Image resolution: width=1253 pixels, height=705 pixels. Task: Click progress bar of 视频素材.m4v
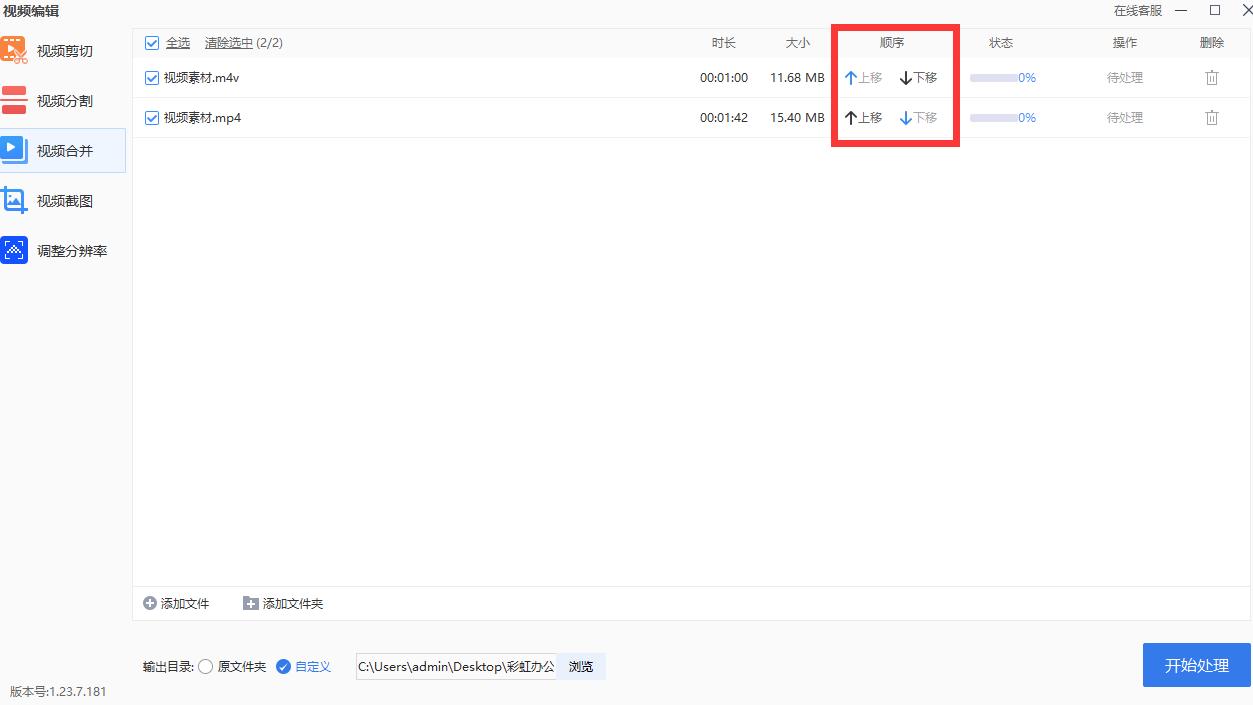994,77
